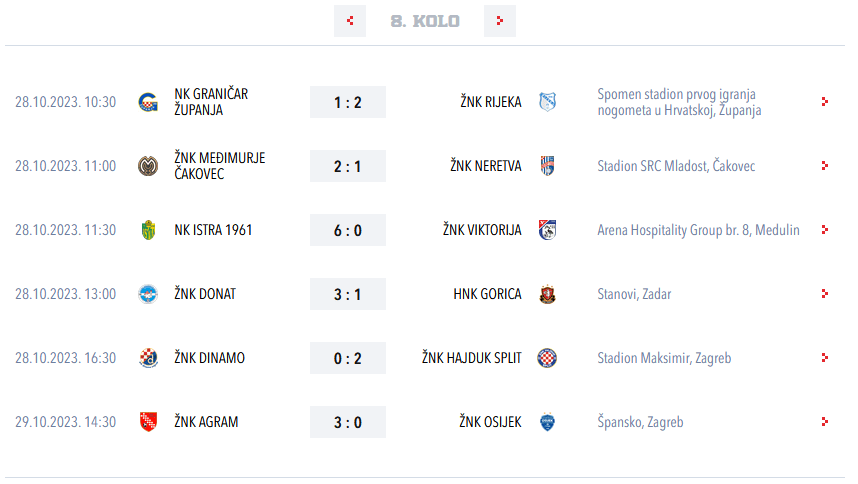
Task: Click the ŽNK Međimurje Čakovec club crest
Action: [x=148, y=166]
